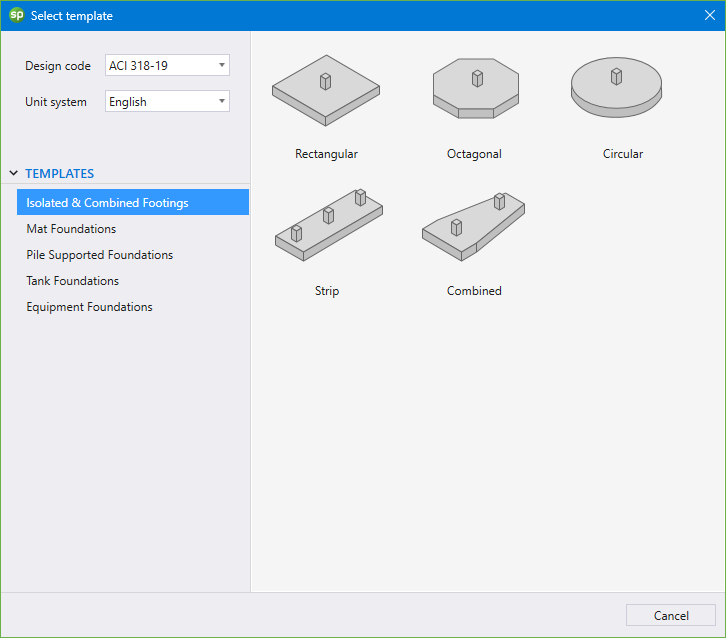
Task: Click the sp application logo in title bar
Action: click(x=15, y=15)
